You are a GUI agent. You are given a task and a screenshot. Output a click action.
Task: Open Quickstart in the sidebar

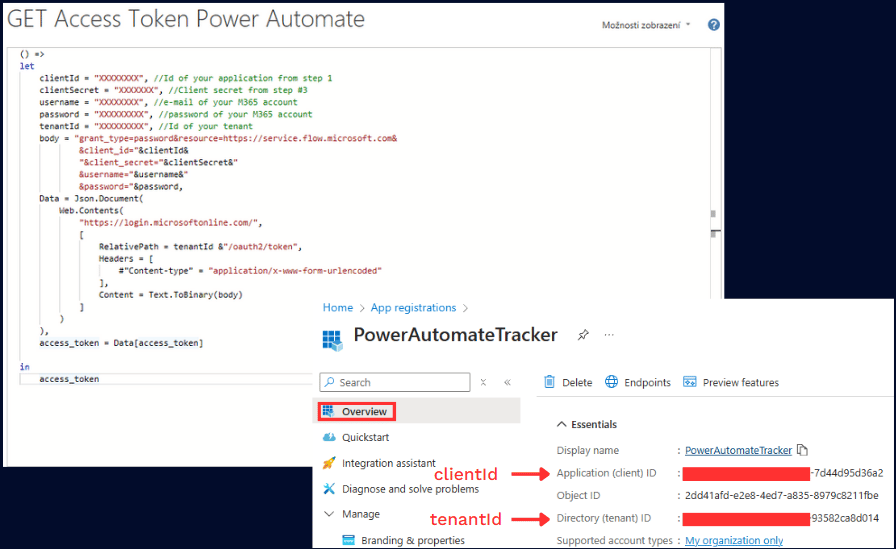(365, 437)
